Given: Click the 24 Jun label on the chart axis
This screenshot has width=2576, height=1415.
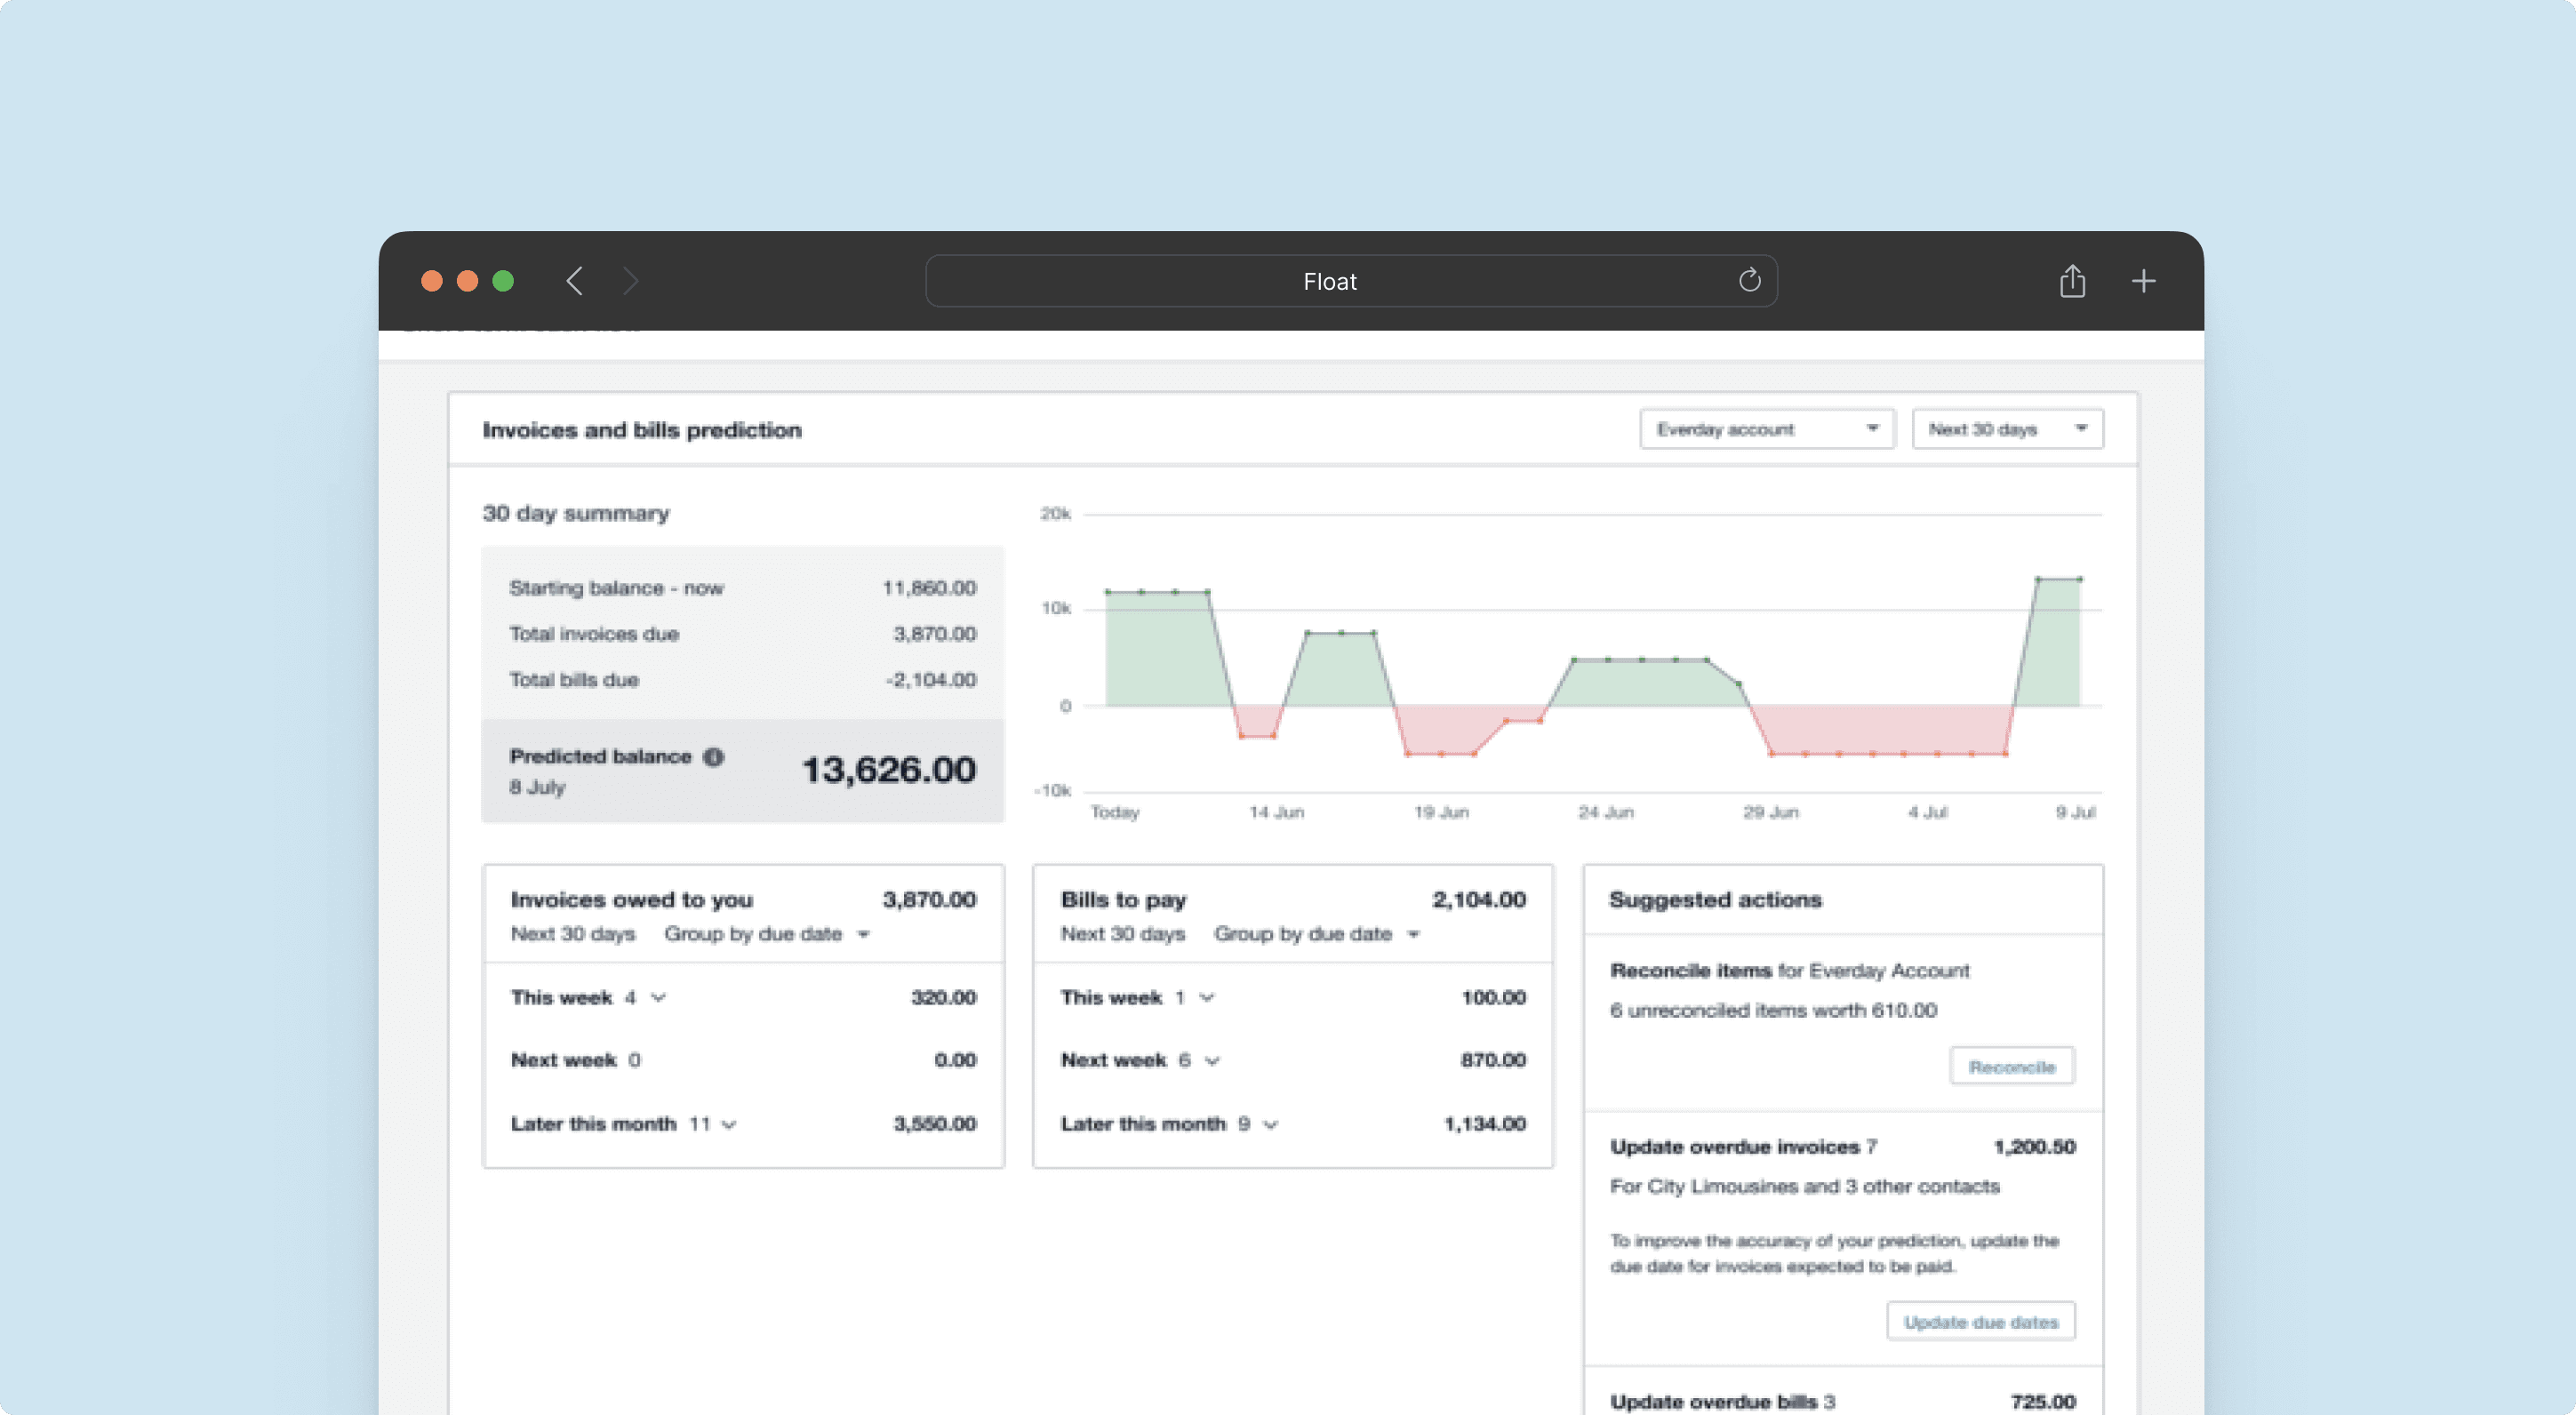Looking at the screenshot, I should click(1605, 812).
